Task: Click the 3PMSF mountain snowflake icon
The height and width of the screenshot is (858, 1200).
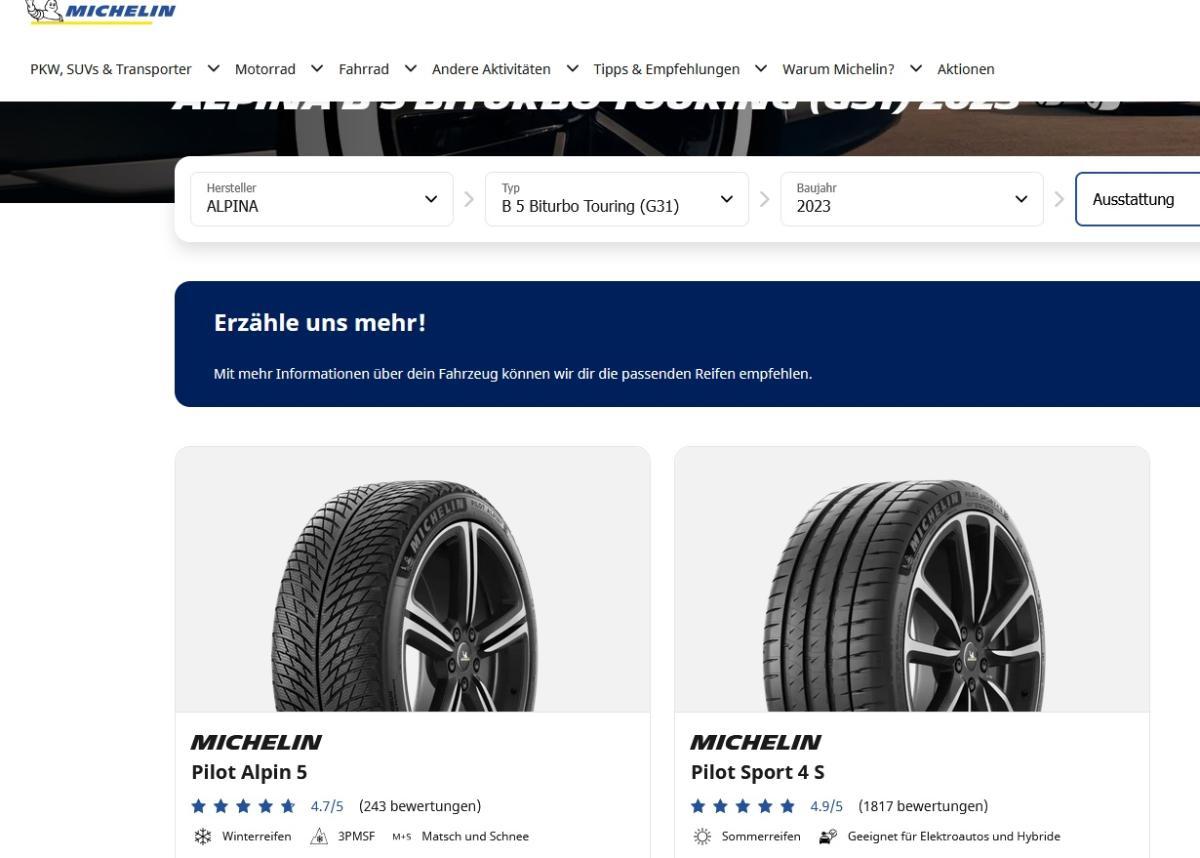Action: 320,837
